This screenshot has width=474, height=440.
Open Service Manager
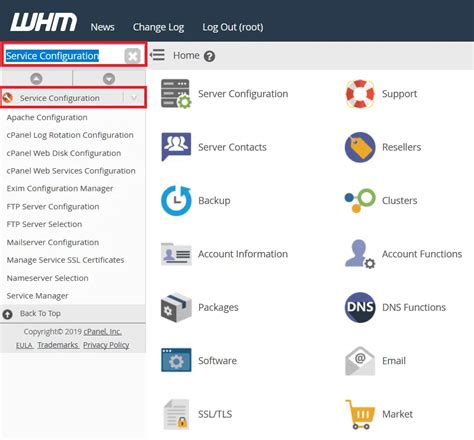tap(37, 296)
